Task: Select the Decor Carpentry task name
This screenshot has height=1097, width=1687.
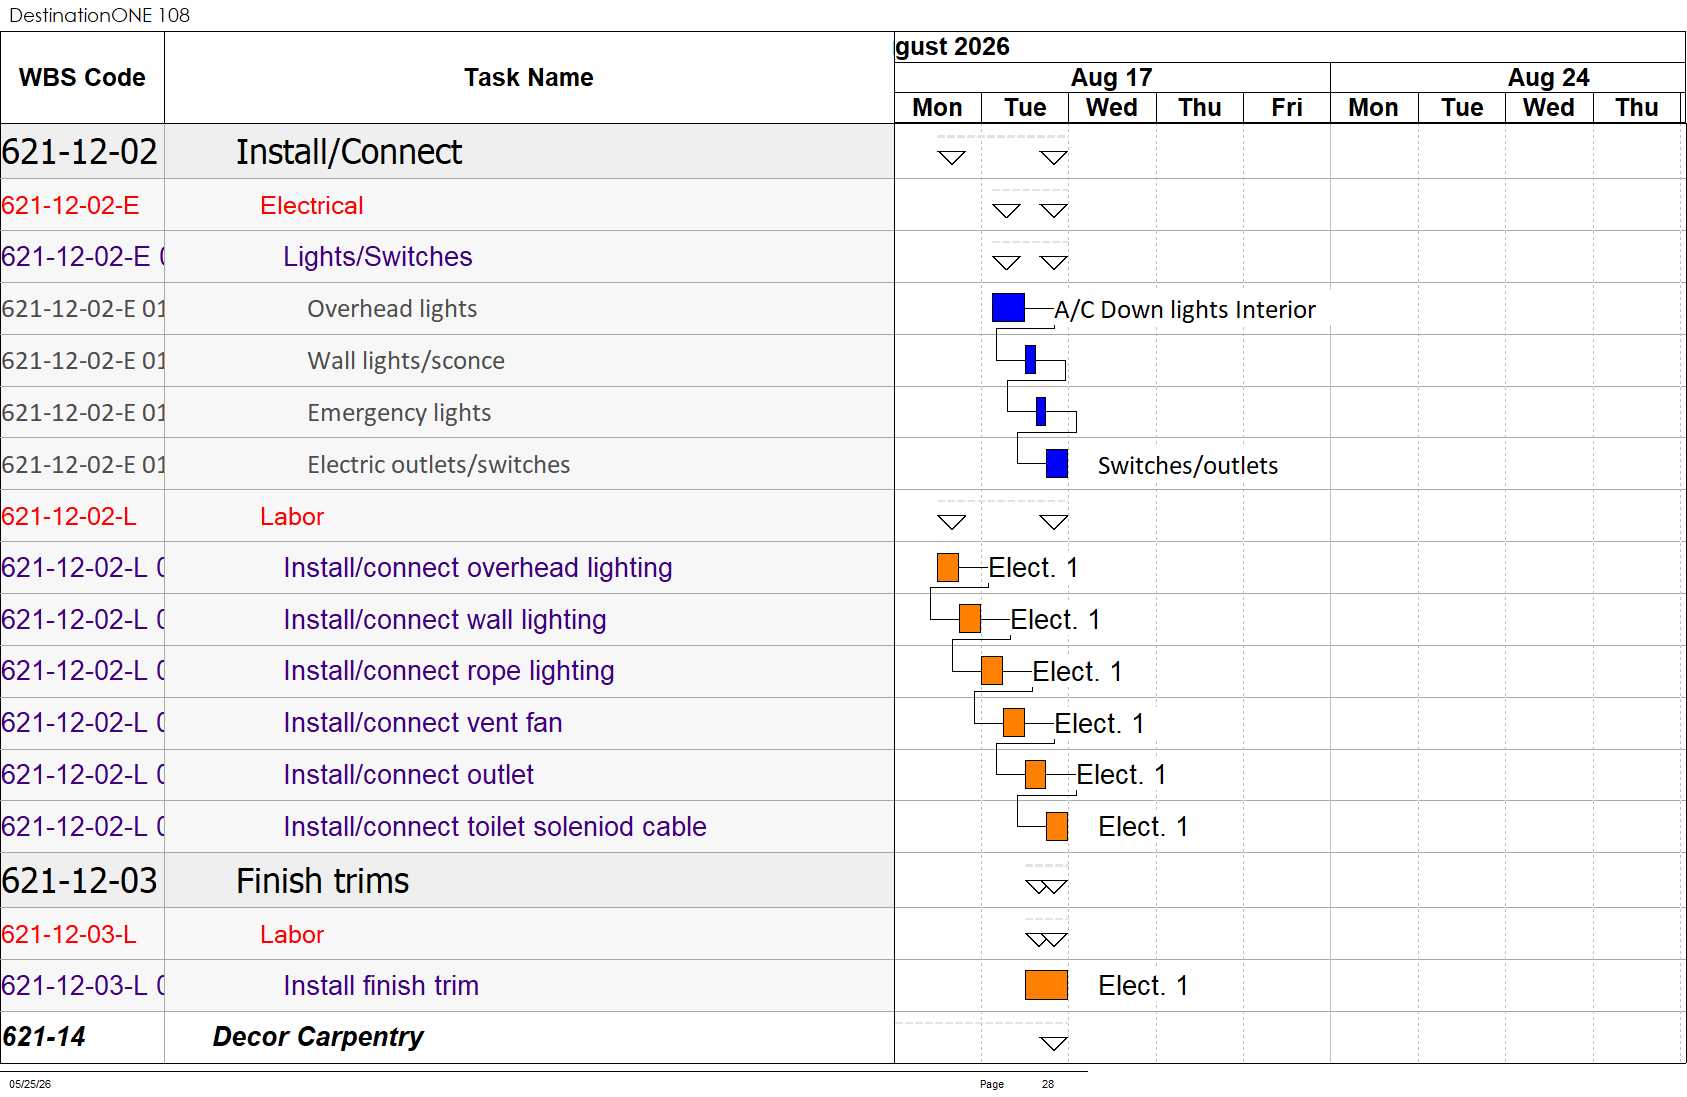Action: pos(318,1037)
